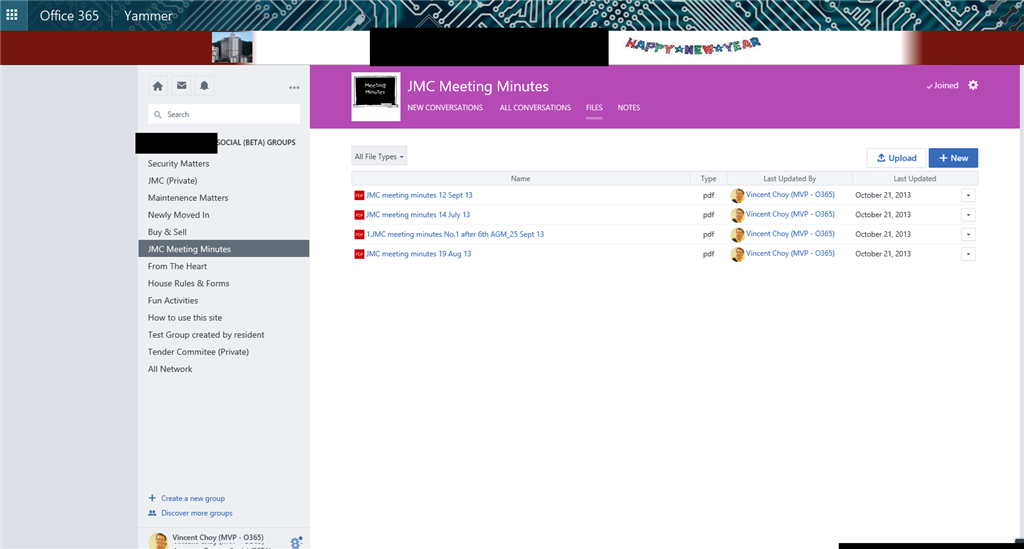Open the sidebar three-dots more menu
The image size is (1024, 549).
click(294, 87)
